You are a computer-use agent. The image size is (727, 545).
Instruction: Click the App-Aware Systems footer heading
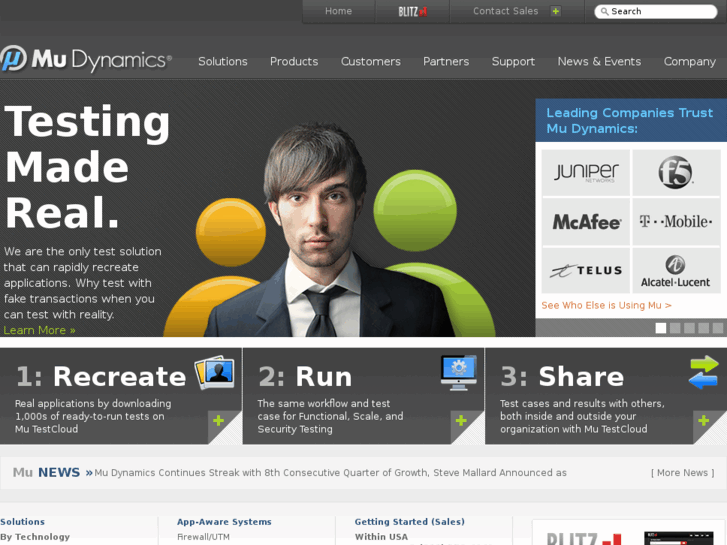(x=224, y=522)
